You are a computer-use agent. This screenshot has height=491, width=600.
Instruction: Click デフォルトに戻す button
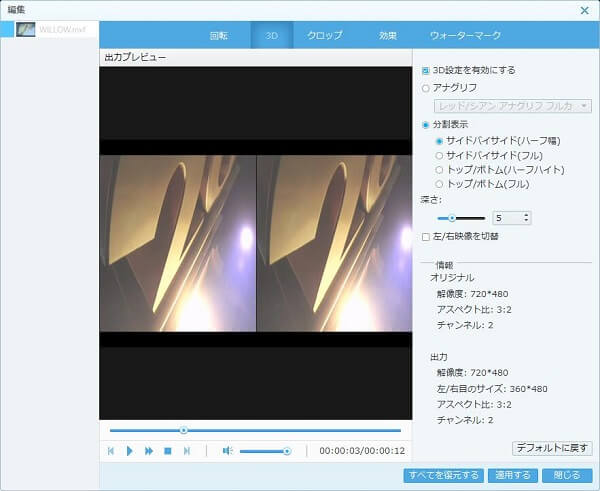552,448
